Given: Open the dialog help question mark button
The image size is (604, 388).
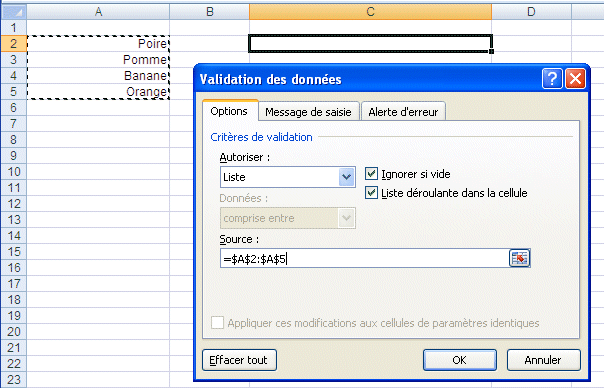Looking at the screenshot, I should [552, 79].
